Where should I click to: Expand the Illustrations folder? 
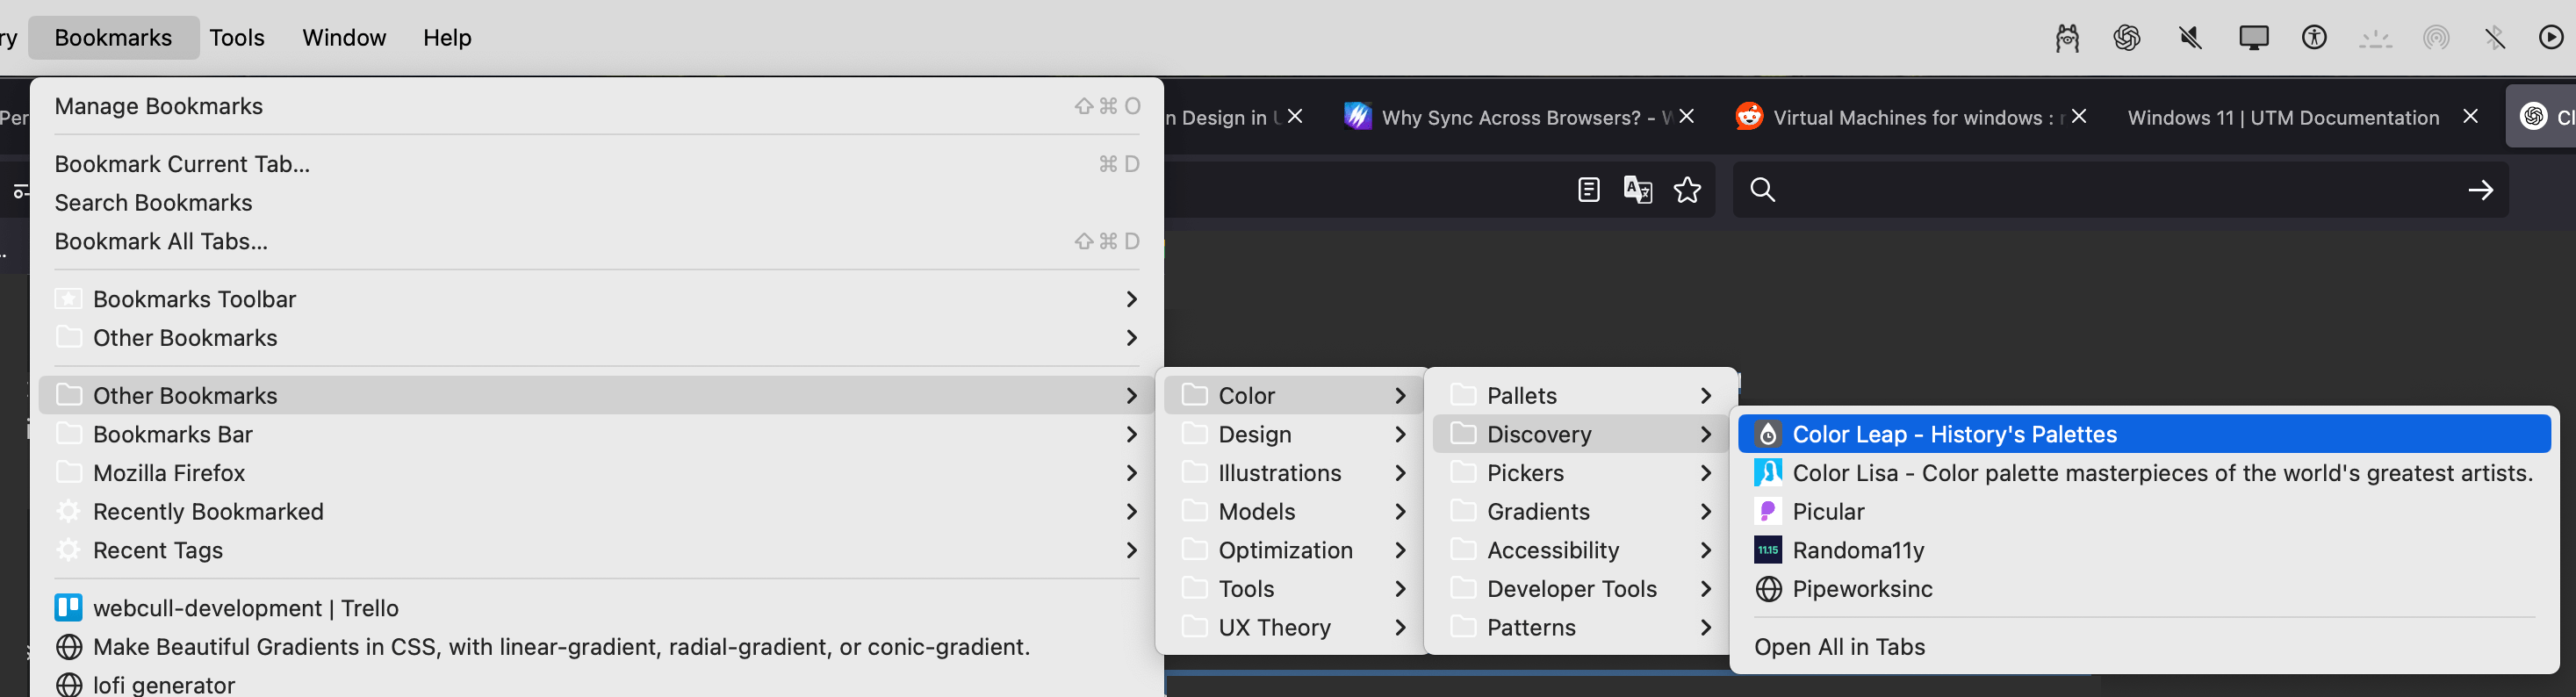(x=1292, y=473)
